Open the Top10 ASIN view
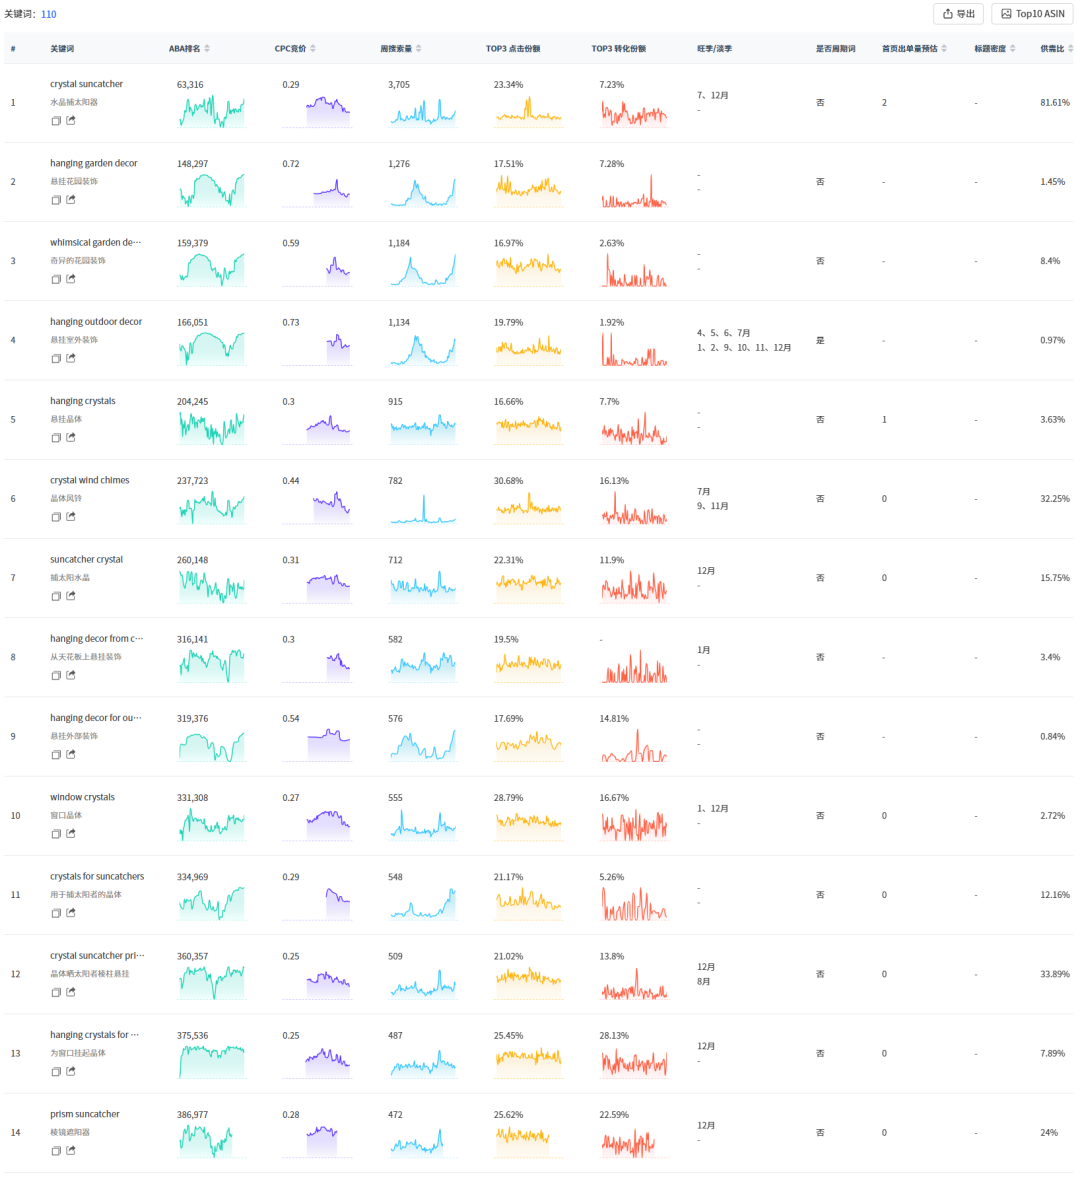The image size is (1080, 1178). (1032, 14)
